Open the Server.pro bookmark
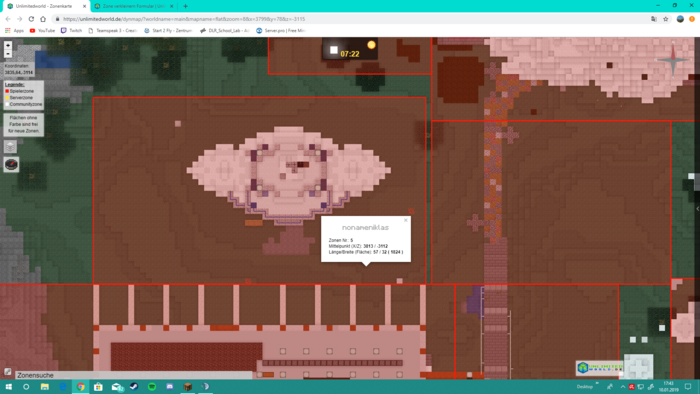 [281, 31]
